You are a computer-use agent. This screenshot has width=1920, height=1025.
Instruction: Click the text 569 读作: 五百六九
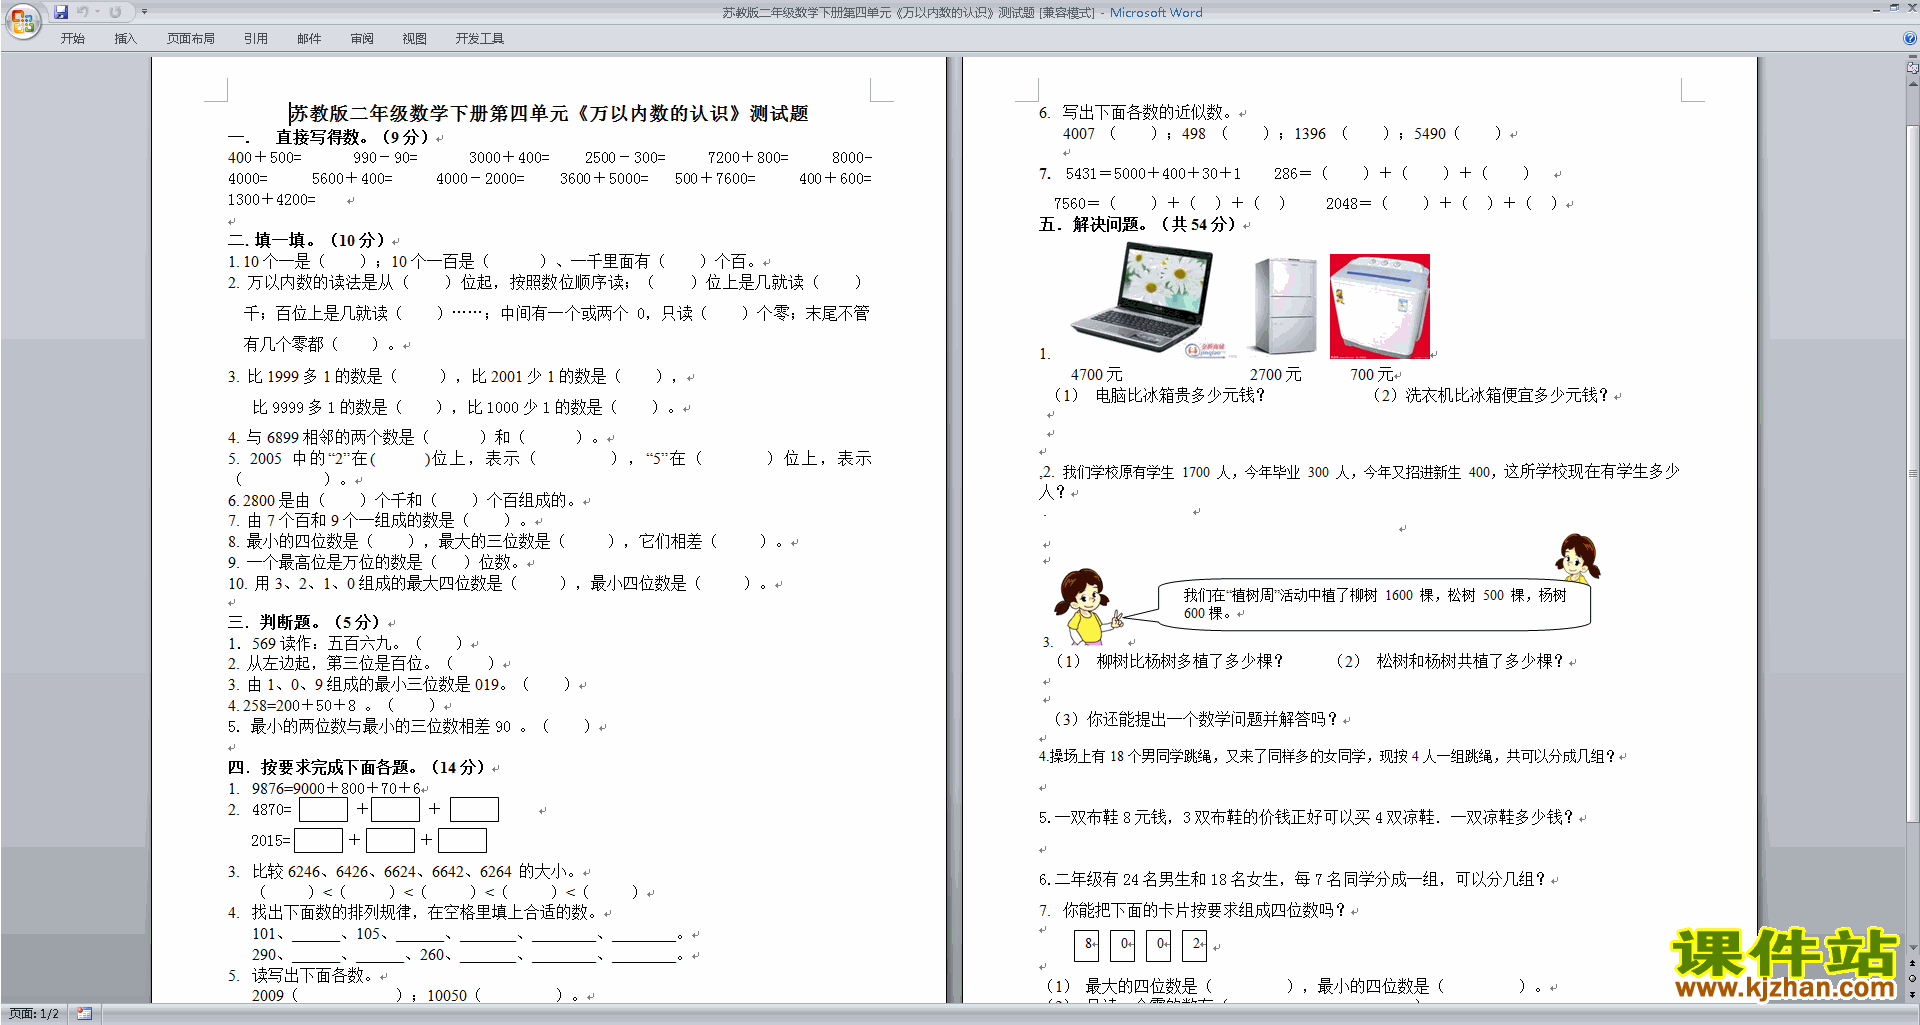click(x=327, y=643)
